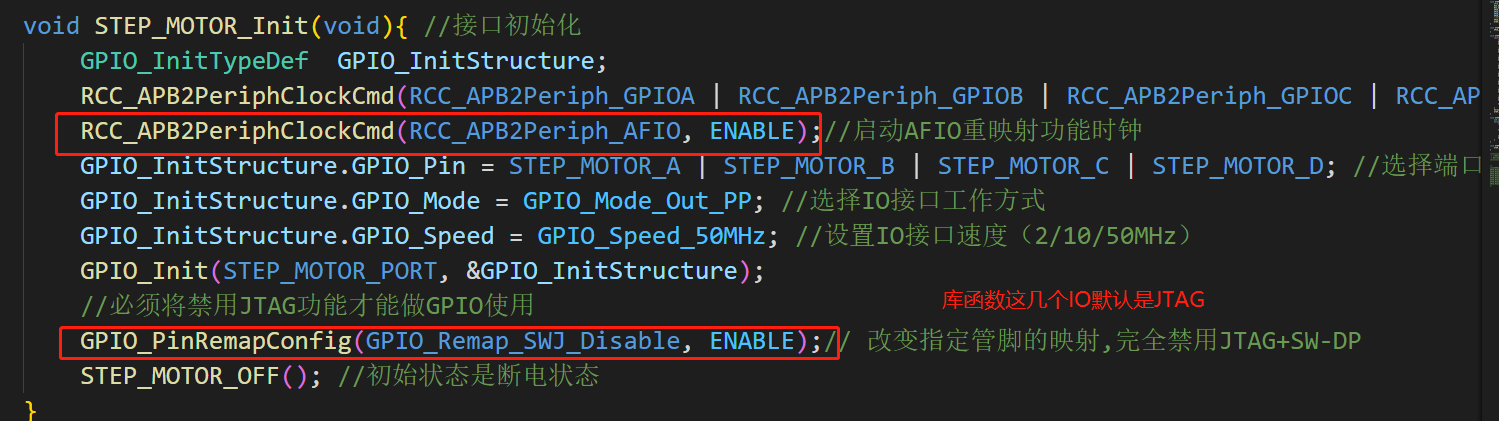The image size is (1499, 421).
Task: Click the STEP_MOTOR_D pin constant
Action: 1238,165
